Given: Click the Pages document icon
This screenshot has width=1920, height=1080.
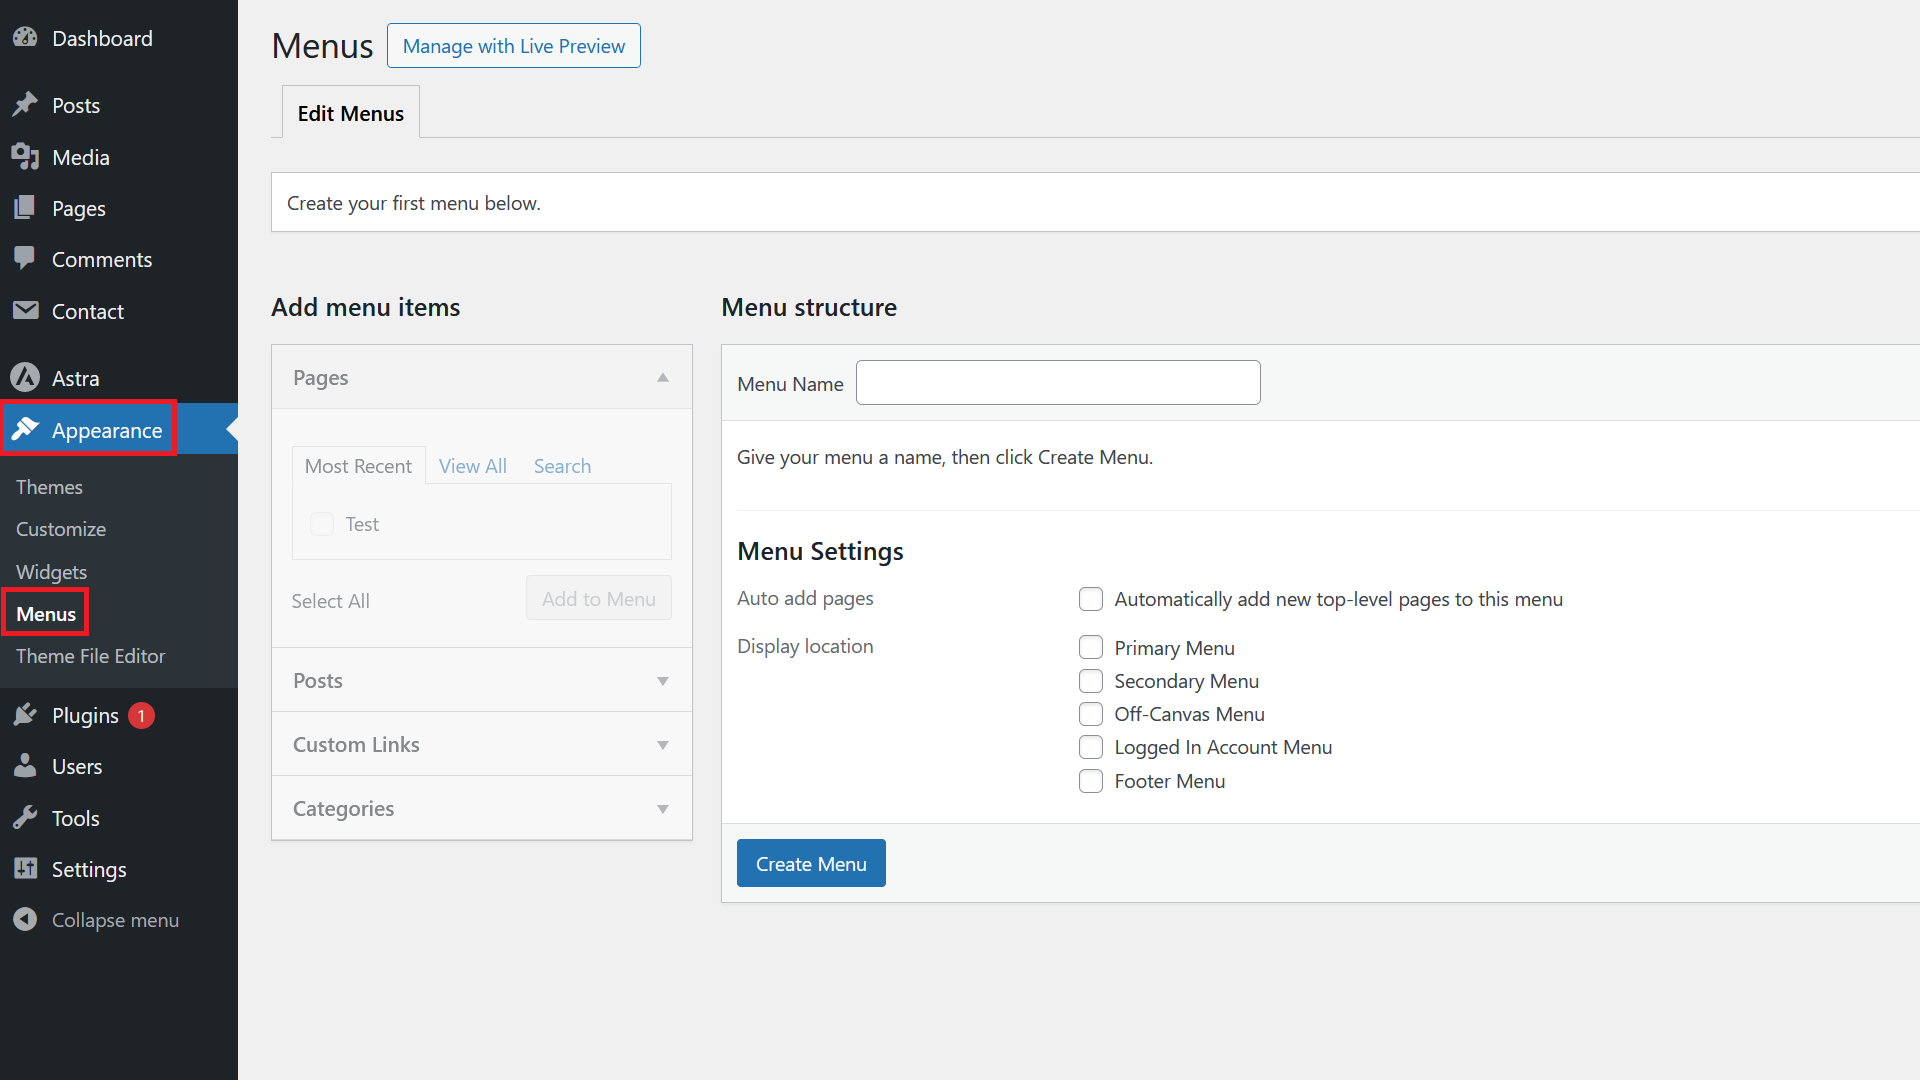Looking at the screenshot, I should click(25, 208).
